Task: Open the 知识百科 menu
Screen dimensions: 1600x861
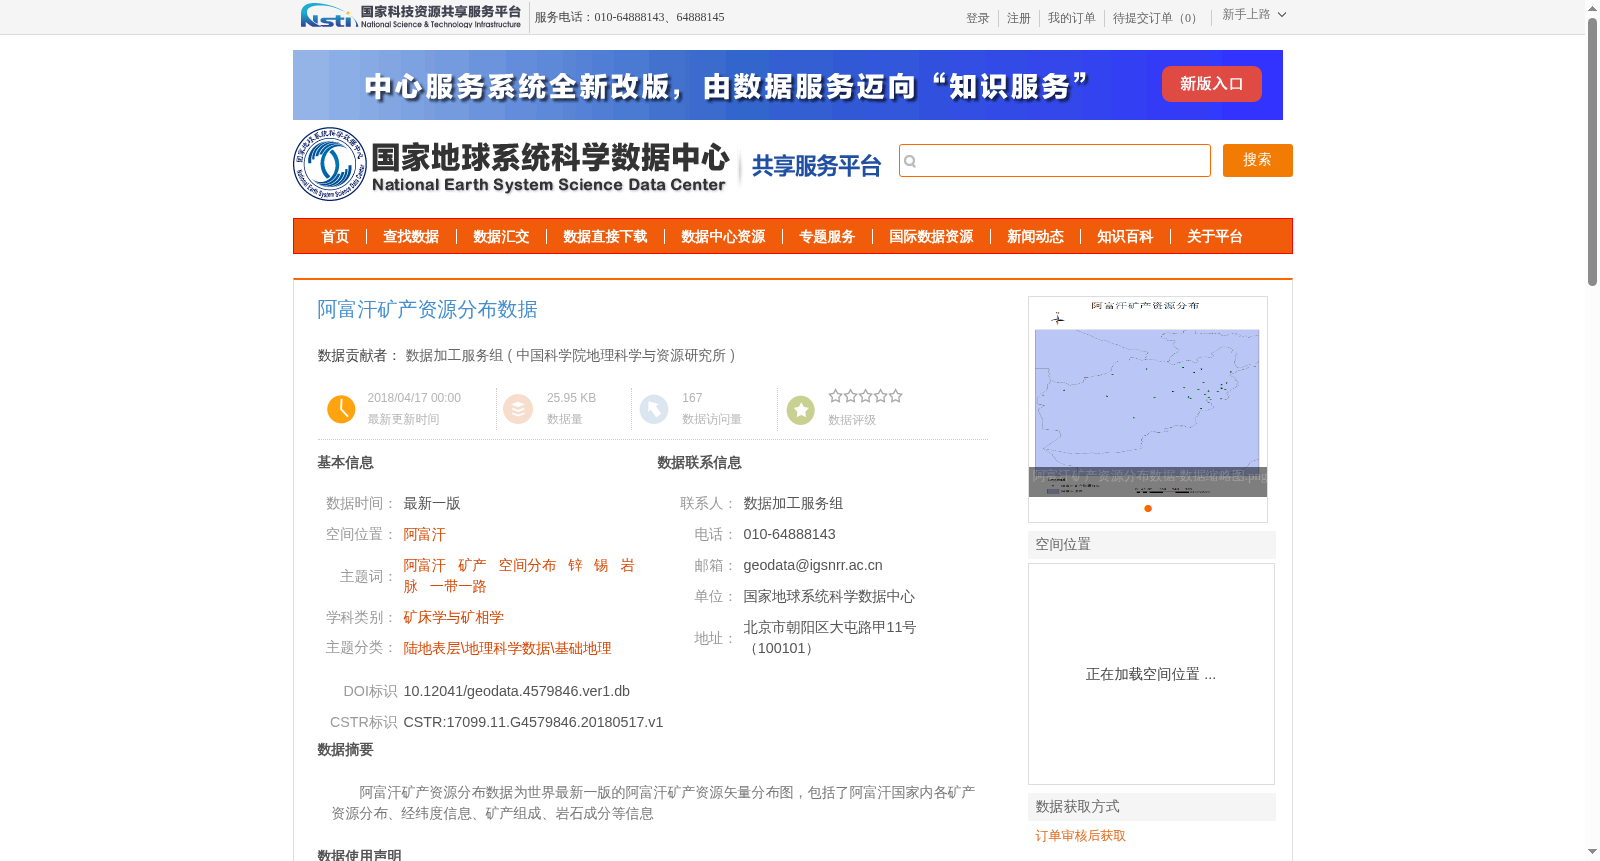Action: tap(1125, 236)
